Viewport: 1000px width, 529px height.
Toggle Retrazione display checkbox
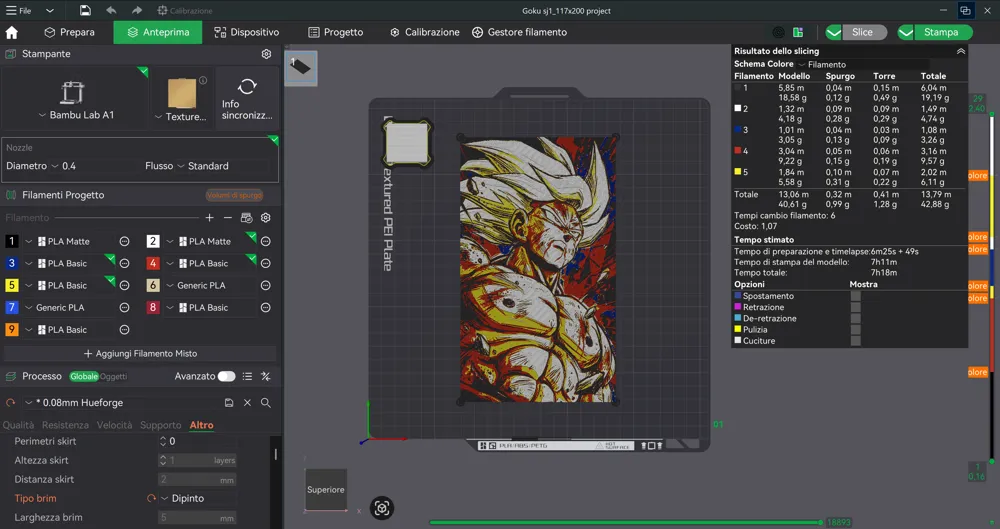pyautogui.click(x=855, y=307)
